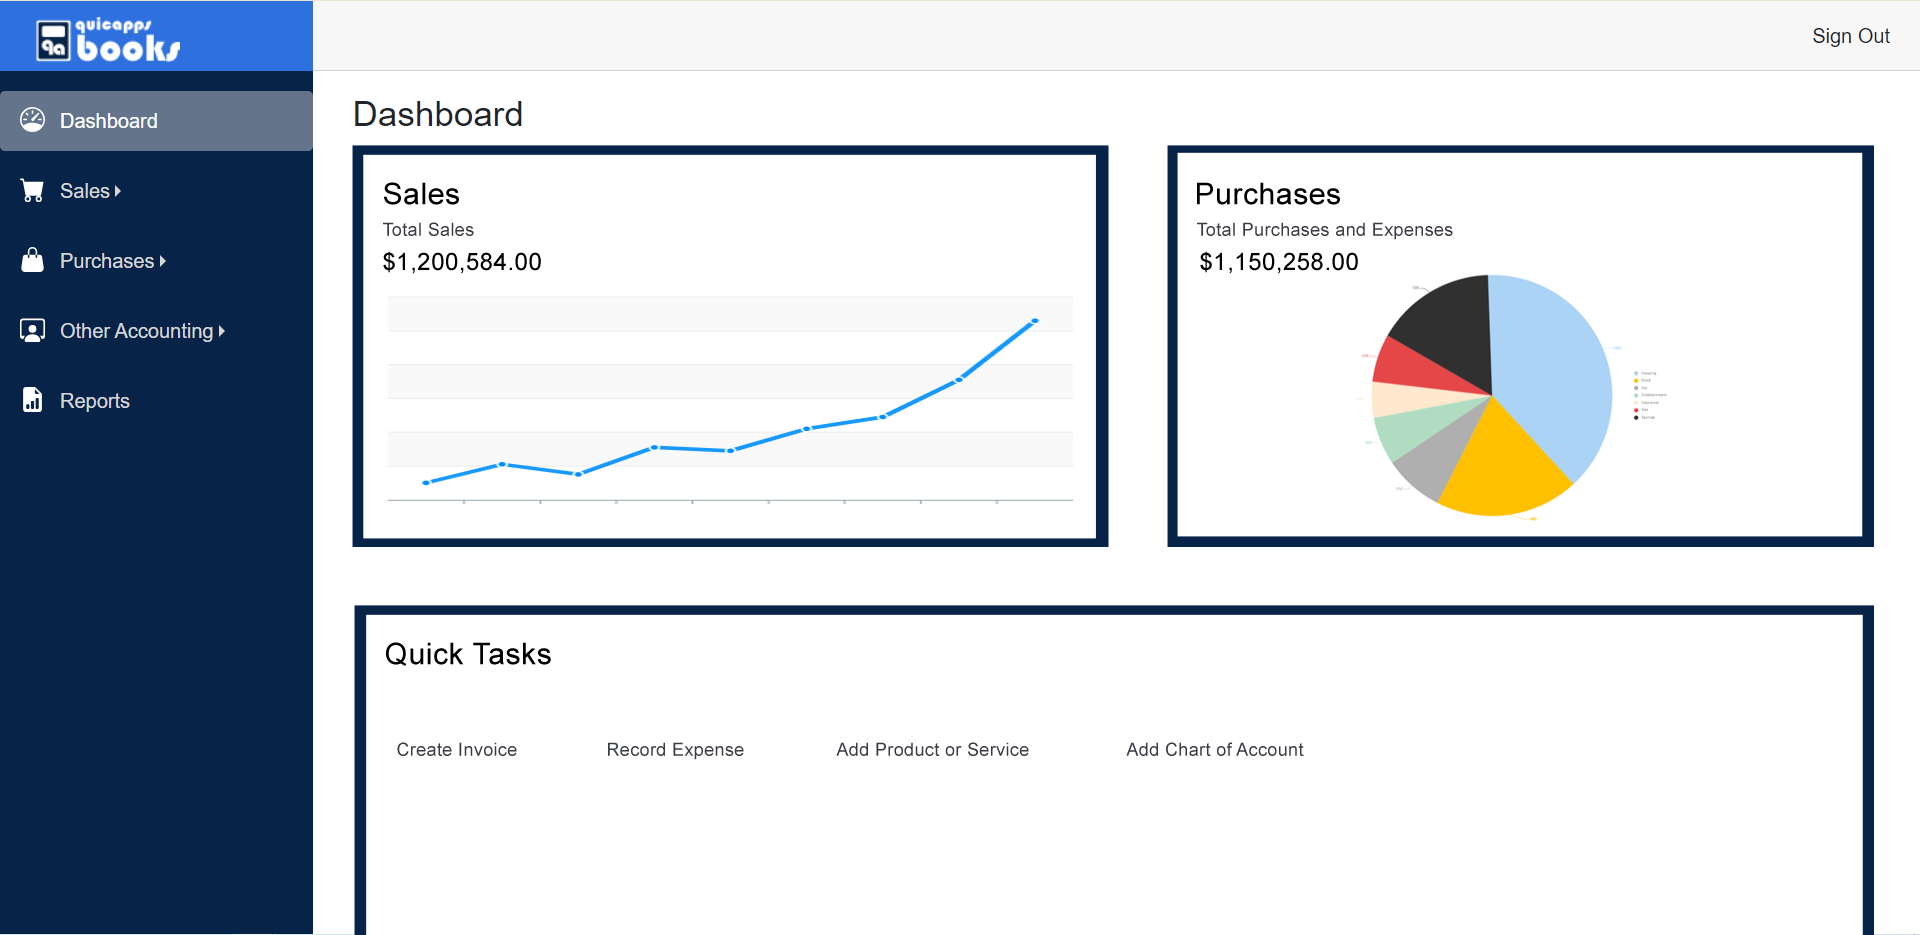Click the last data point on Sales chart

(1035, 321)
